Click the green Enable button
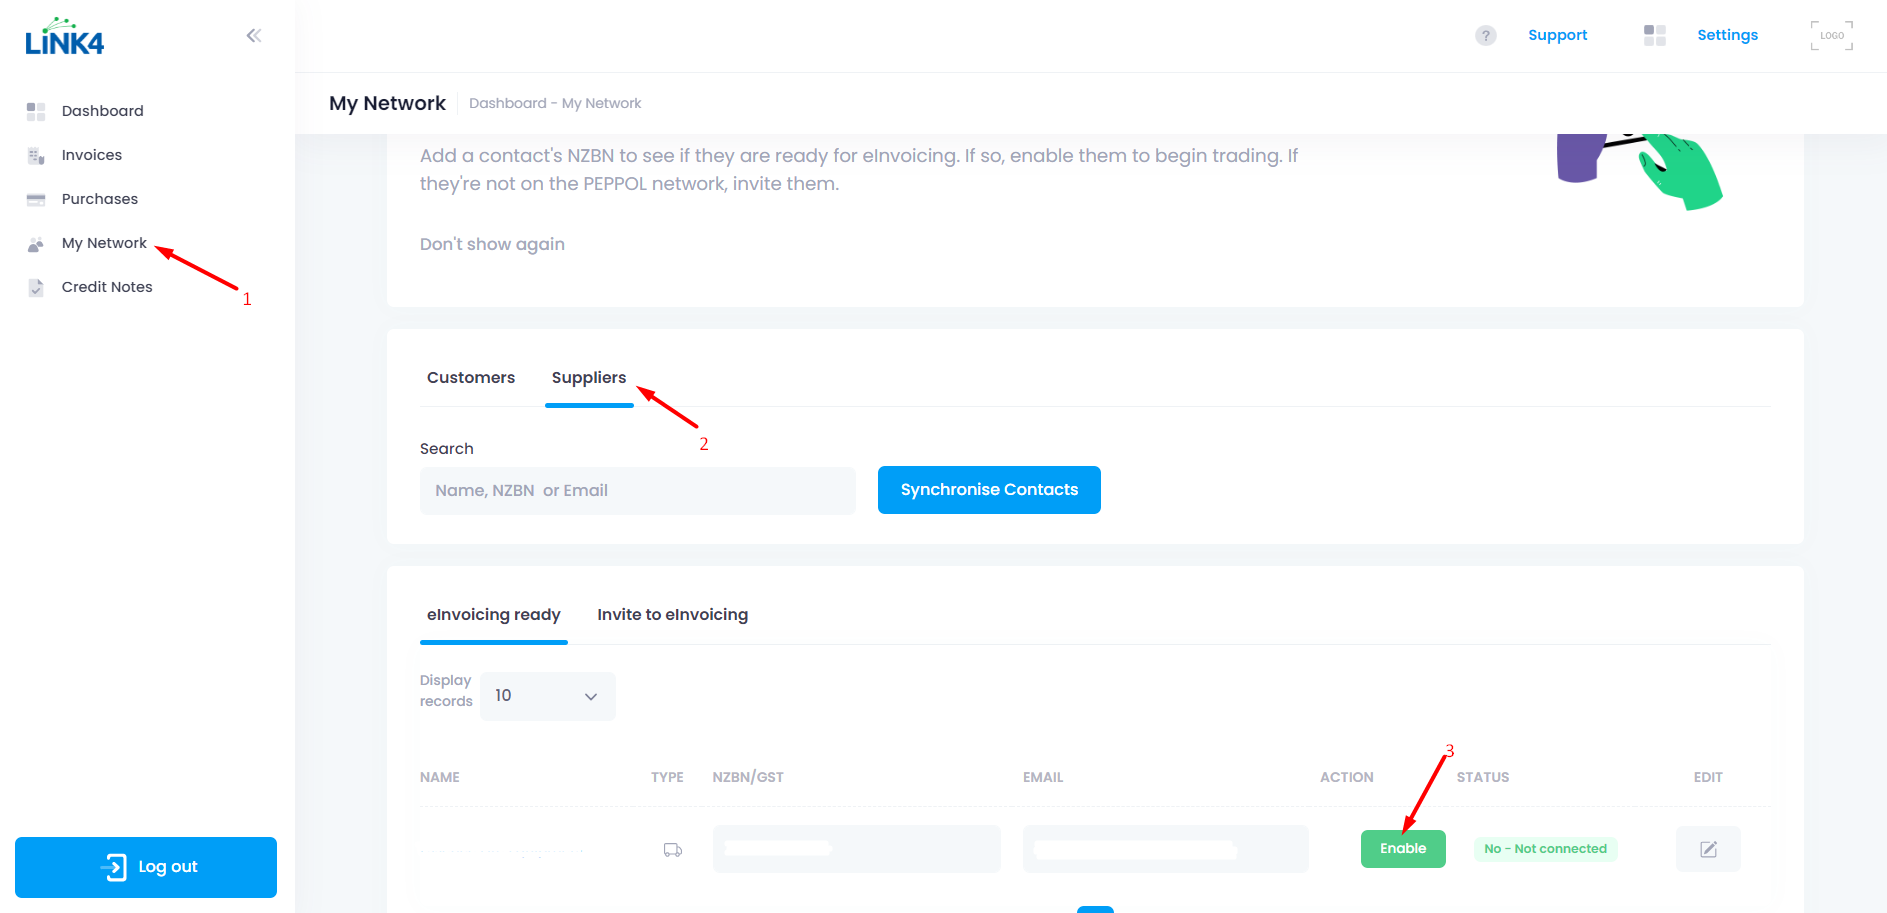The width and height of the screenshot is (1887, 913). click(x=1403, y=849)
